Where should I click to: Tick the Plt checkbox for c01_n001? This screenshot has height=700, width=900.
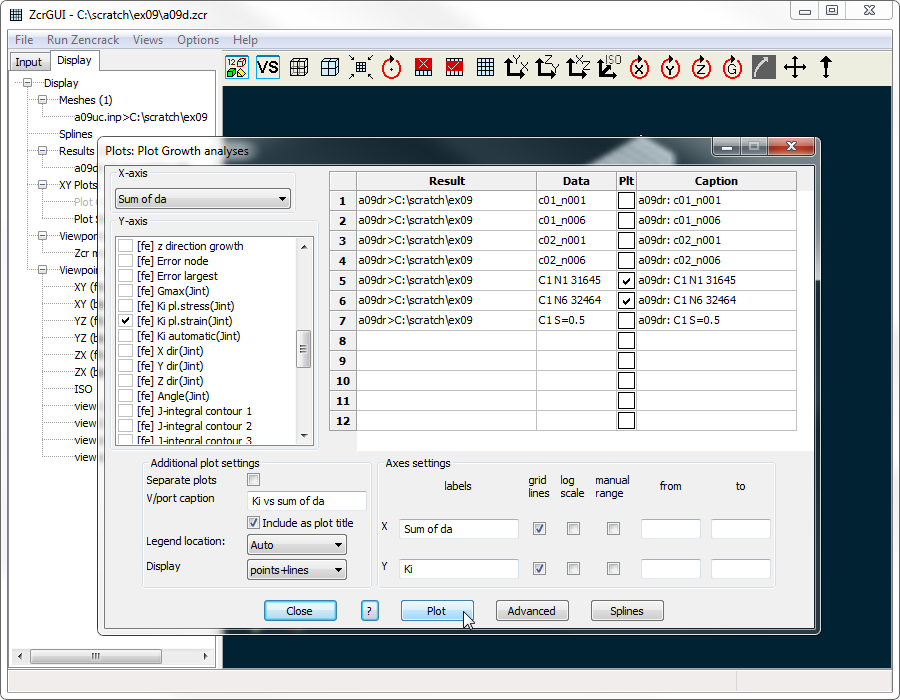tap(626, 200)
